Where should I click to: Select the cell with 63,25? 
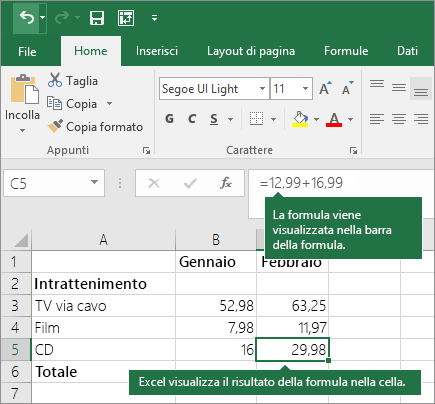(x=292, y=306)
